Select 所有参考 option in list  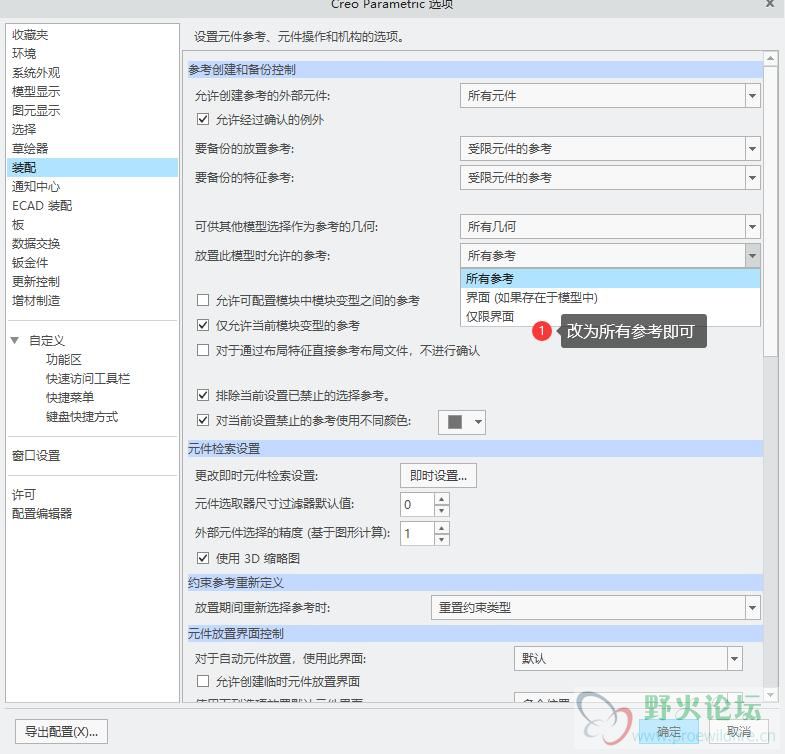pos(610,278)
